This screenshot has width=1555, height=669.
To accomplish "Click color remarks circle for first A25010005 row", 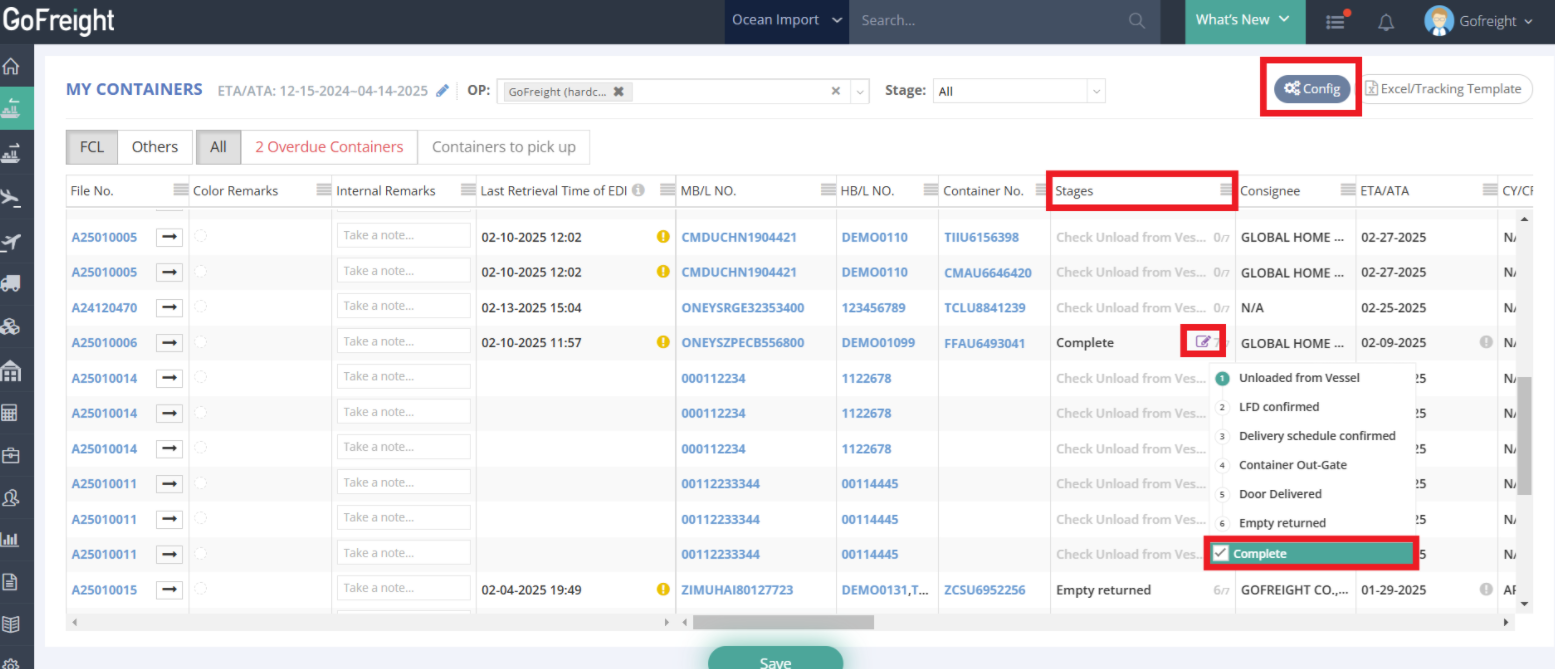I will point(201,237).
